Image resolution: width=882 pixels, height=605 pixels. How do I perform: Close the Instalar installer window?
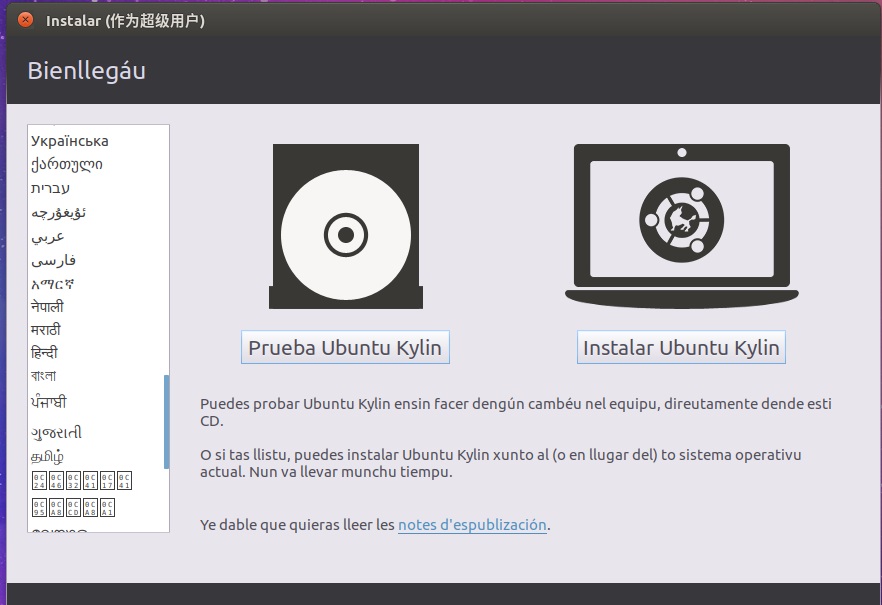(25, 20)
